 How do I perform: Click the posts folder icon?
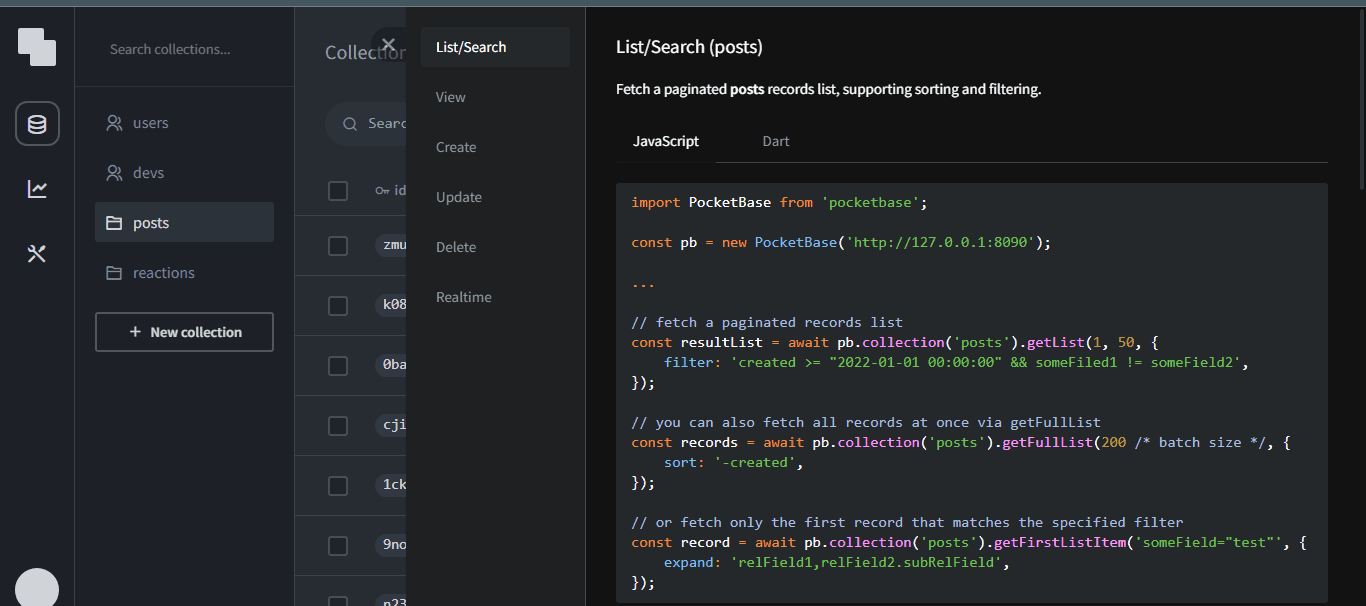click(114, 223)
